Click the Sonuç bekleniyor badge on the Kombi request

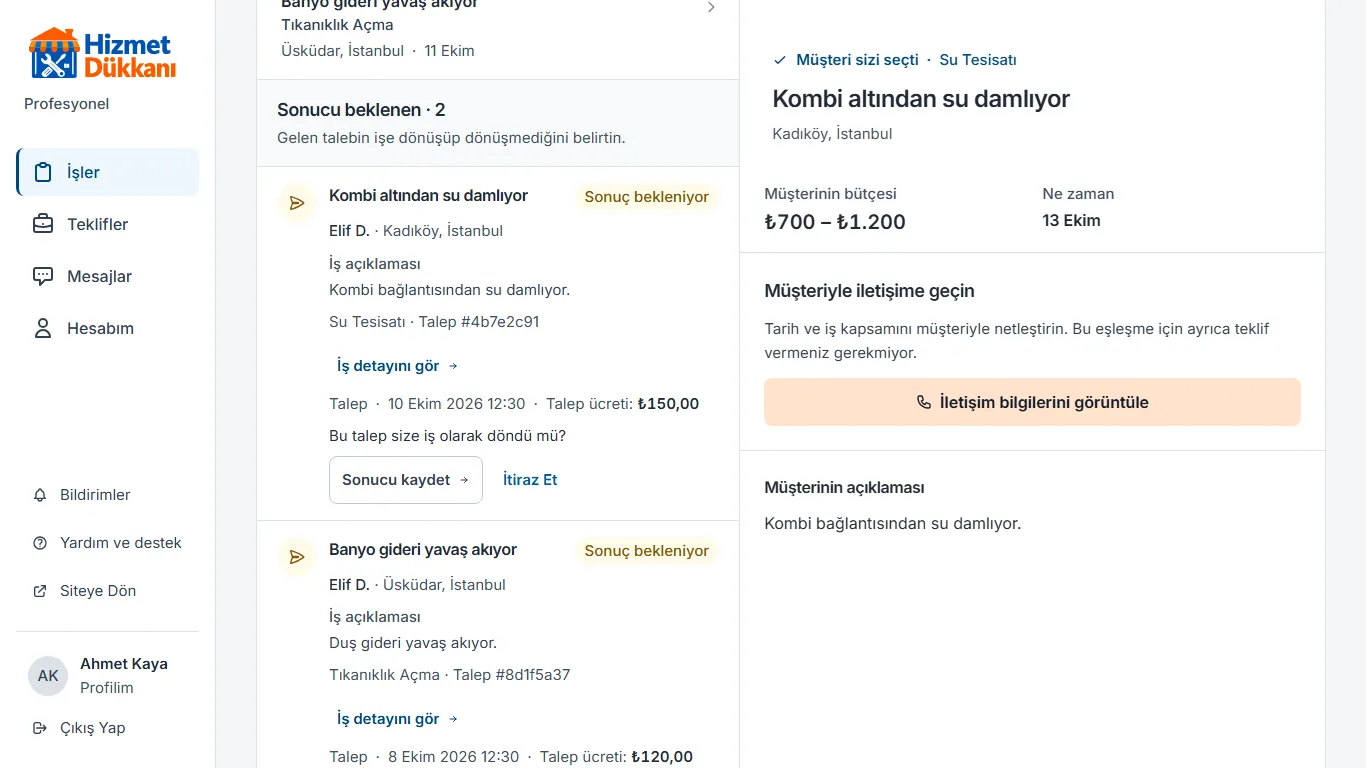(x=647, y=197)
